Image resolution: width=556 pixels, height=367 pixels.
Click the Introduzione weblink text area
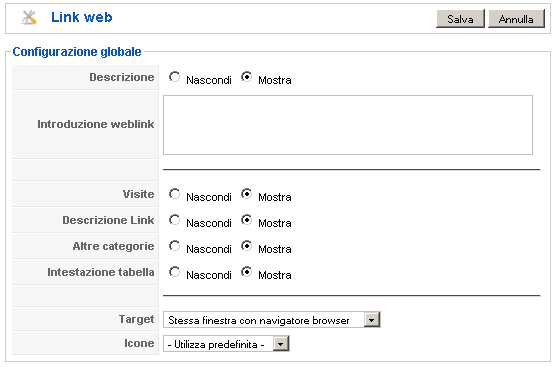point(348,125)
